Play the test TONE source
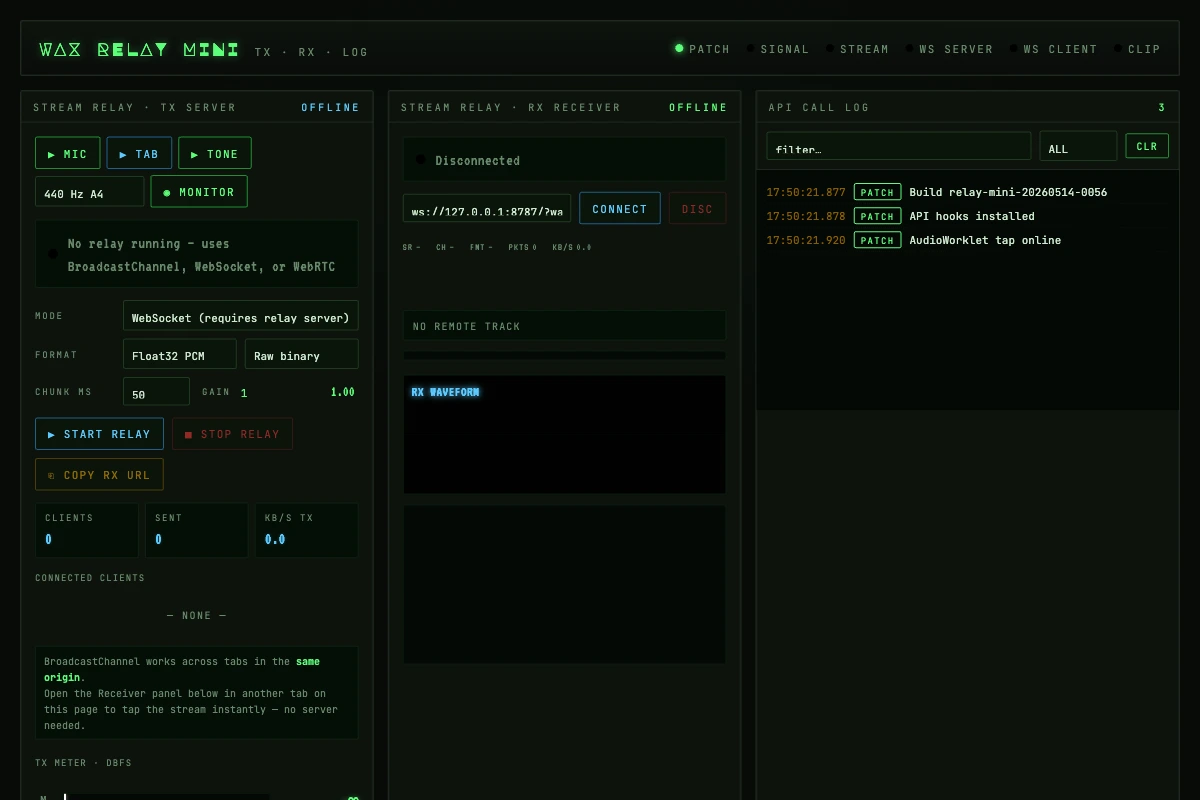The height and width of the screenshot is (800, 1200). point(215,153)
